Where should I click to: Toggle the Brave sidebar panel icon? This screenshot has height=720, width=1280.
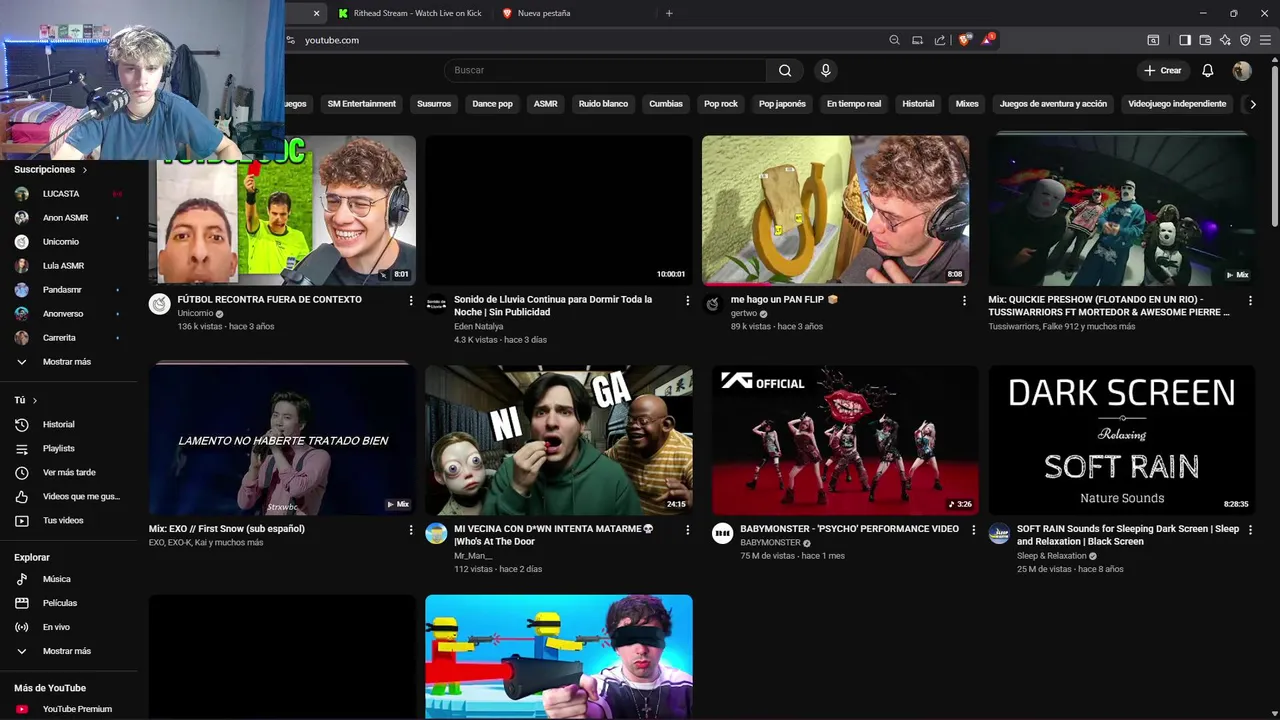[x=1185, y=40]
